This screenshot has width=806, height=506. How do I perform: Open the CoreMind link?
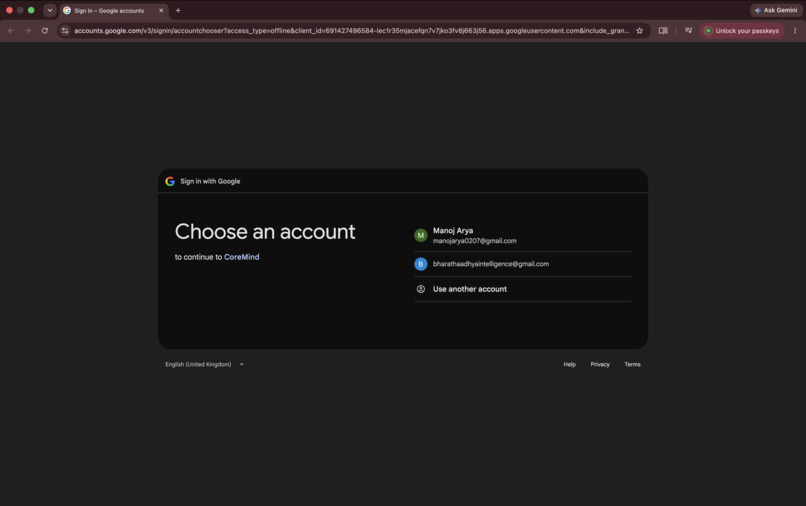(x=242, y=257)
